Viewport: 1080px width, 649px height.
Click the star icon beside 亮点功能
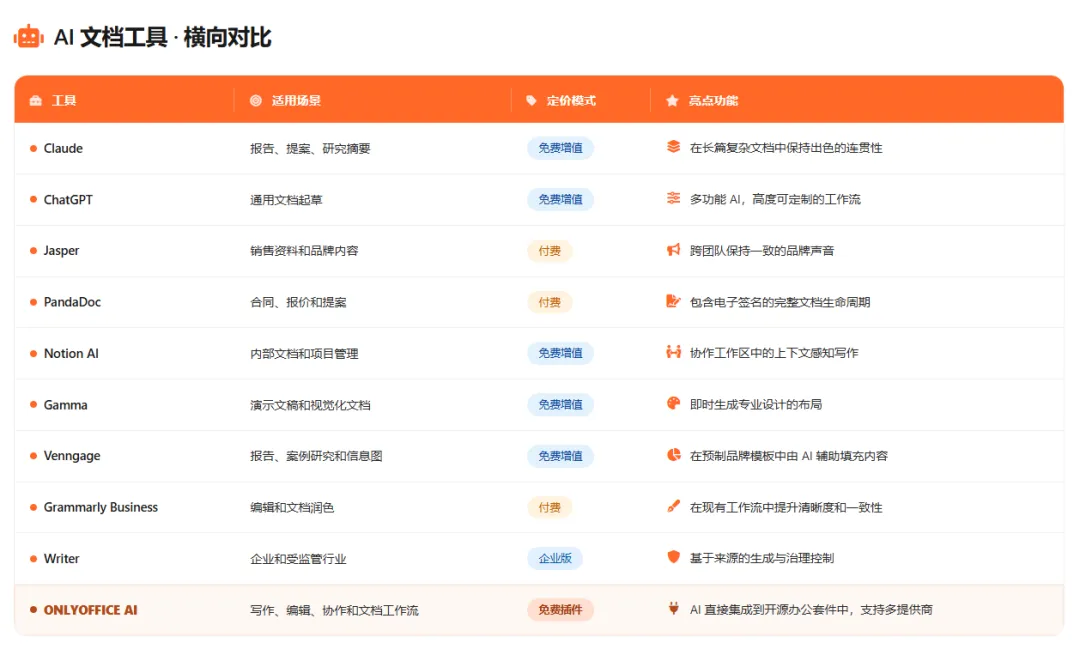672,101
